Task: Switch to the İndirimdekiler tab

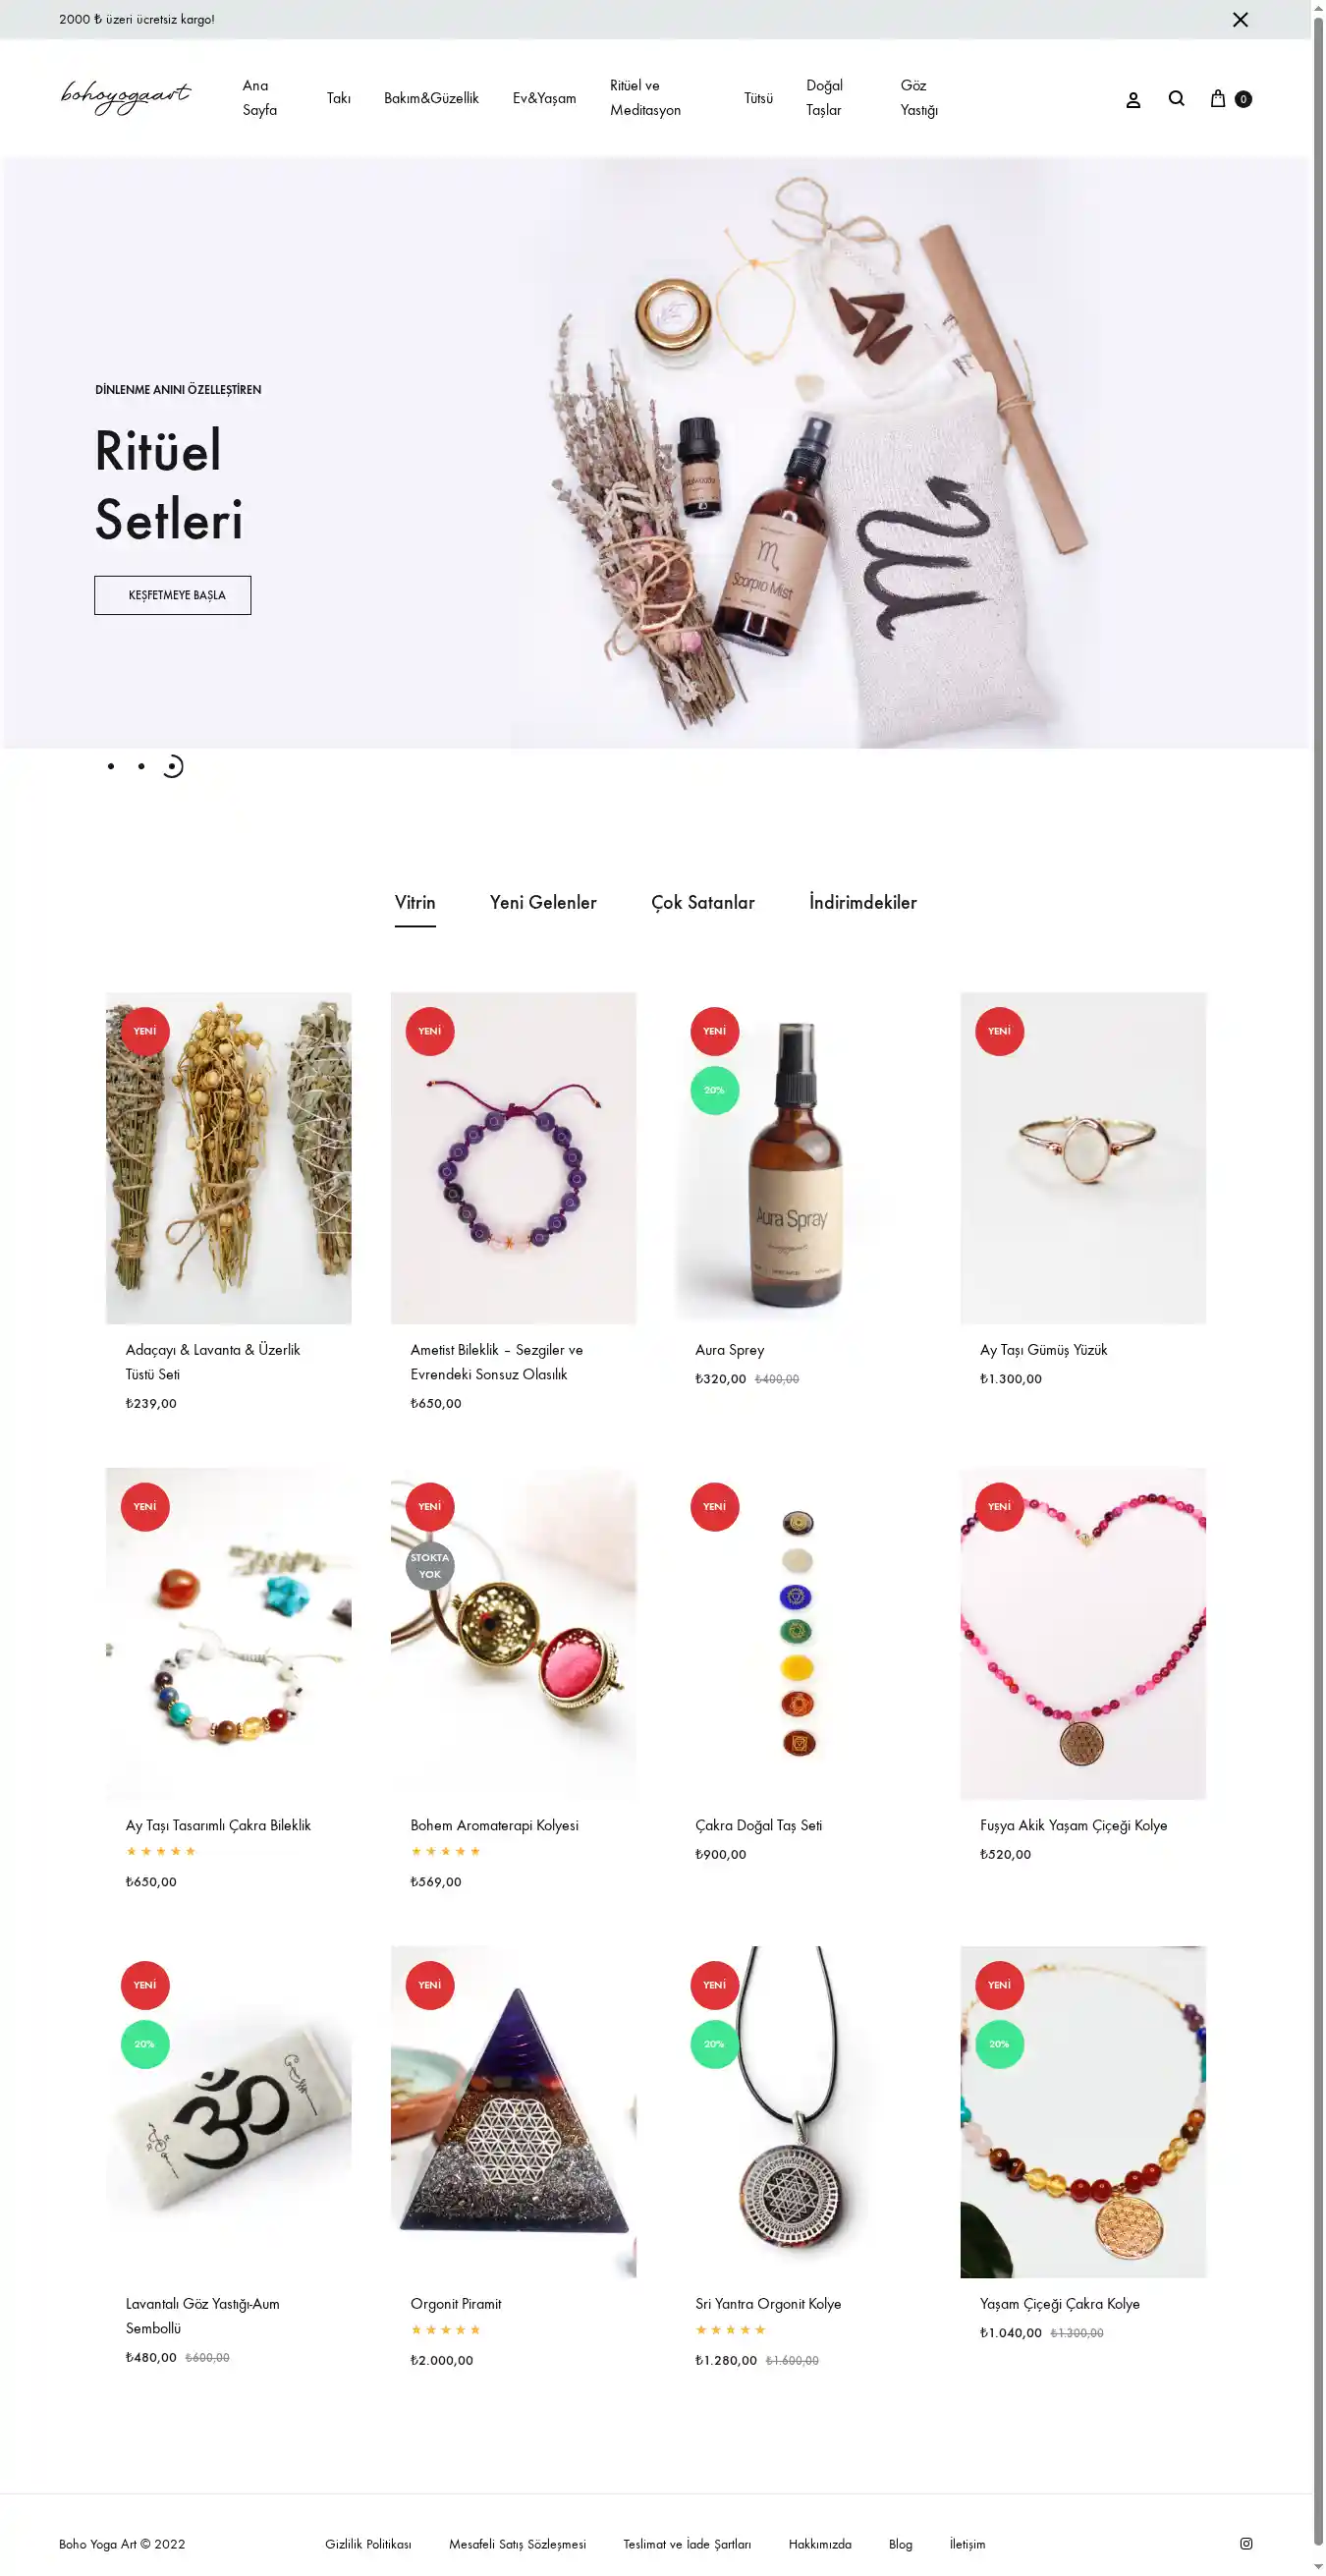Action: (862, 902)
